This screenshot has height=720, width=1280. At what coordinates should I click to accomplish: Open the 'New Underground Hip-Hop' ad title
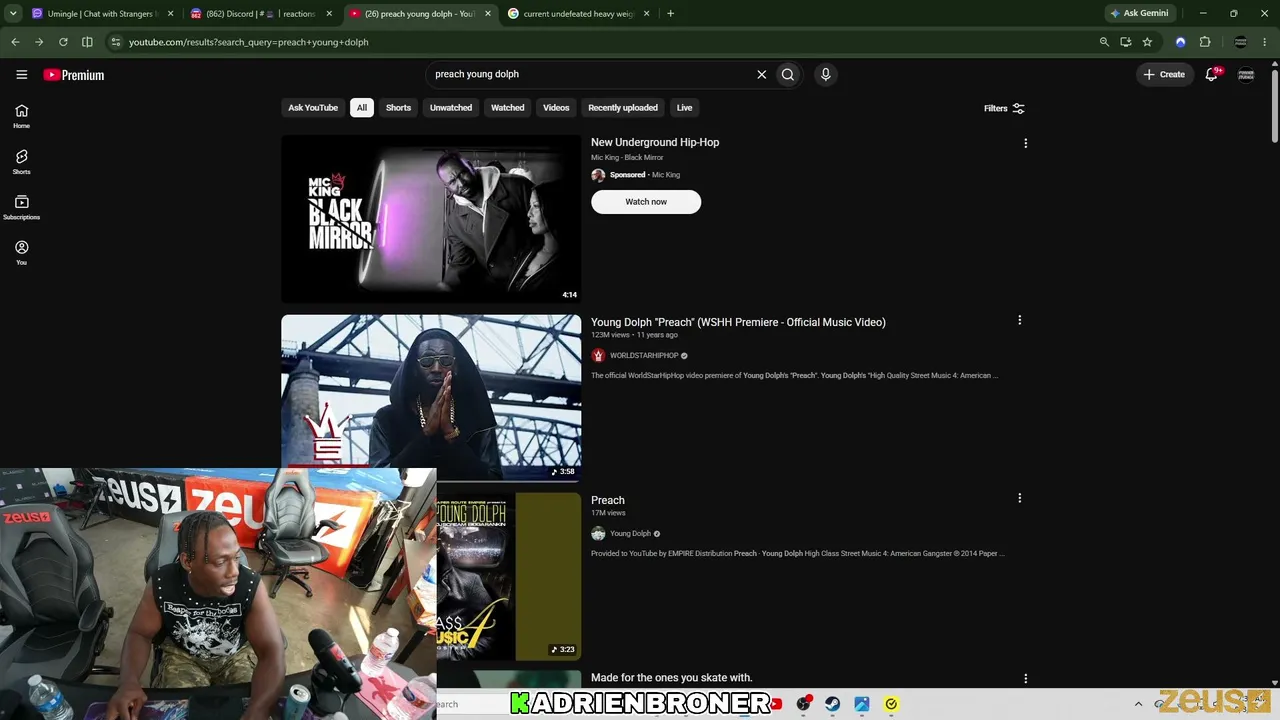tap(655, 142)
